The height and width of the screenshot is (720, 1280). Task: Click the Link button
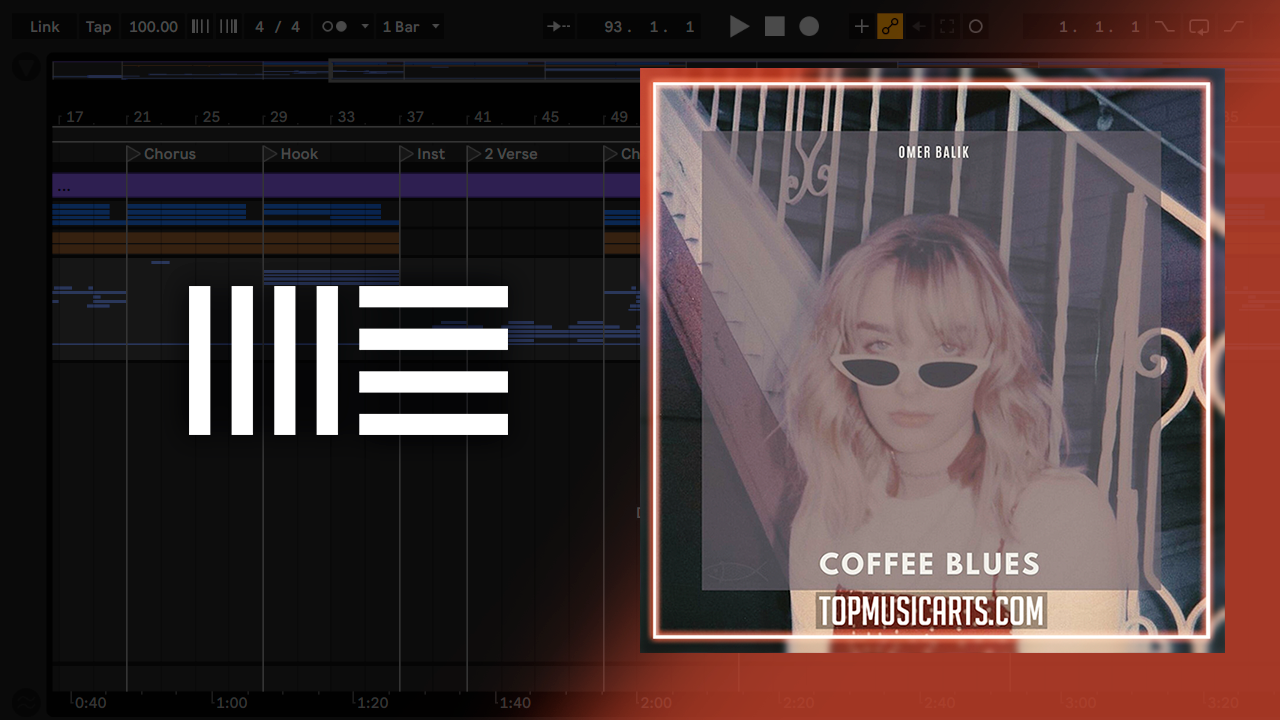pyautogui.click(x=45, y=27)
